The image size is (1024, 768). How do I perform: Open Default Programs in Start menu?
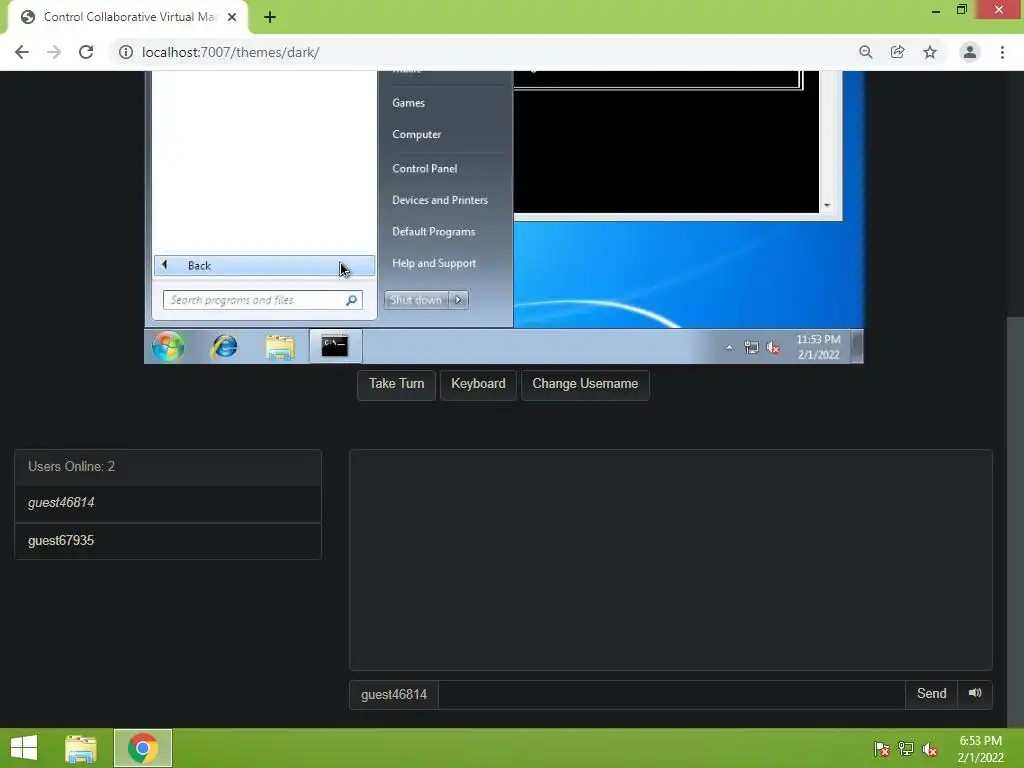[x=434, y=231]
